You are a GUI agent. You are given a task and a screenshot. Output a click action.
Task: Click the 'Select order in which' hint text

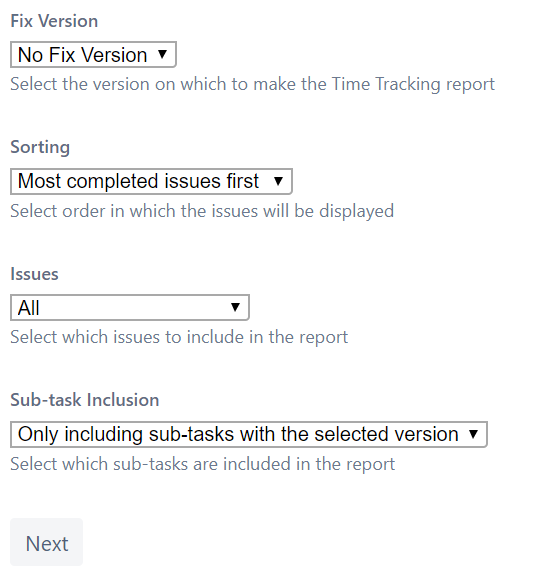(x=202, y=211)
